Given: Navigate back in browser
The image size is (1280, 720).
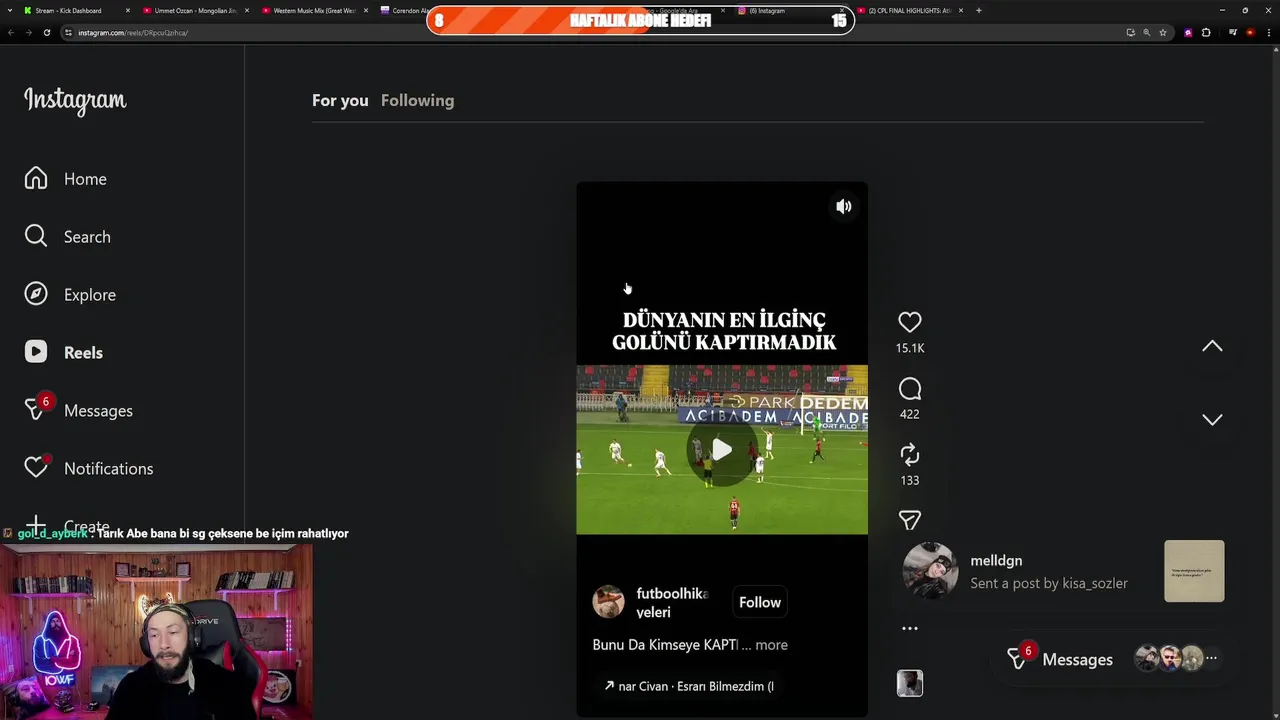Looking at the screenshot, I should (10, 32).
